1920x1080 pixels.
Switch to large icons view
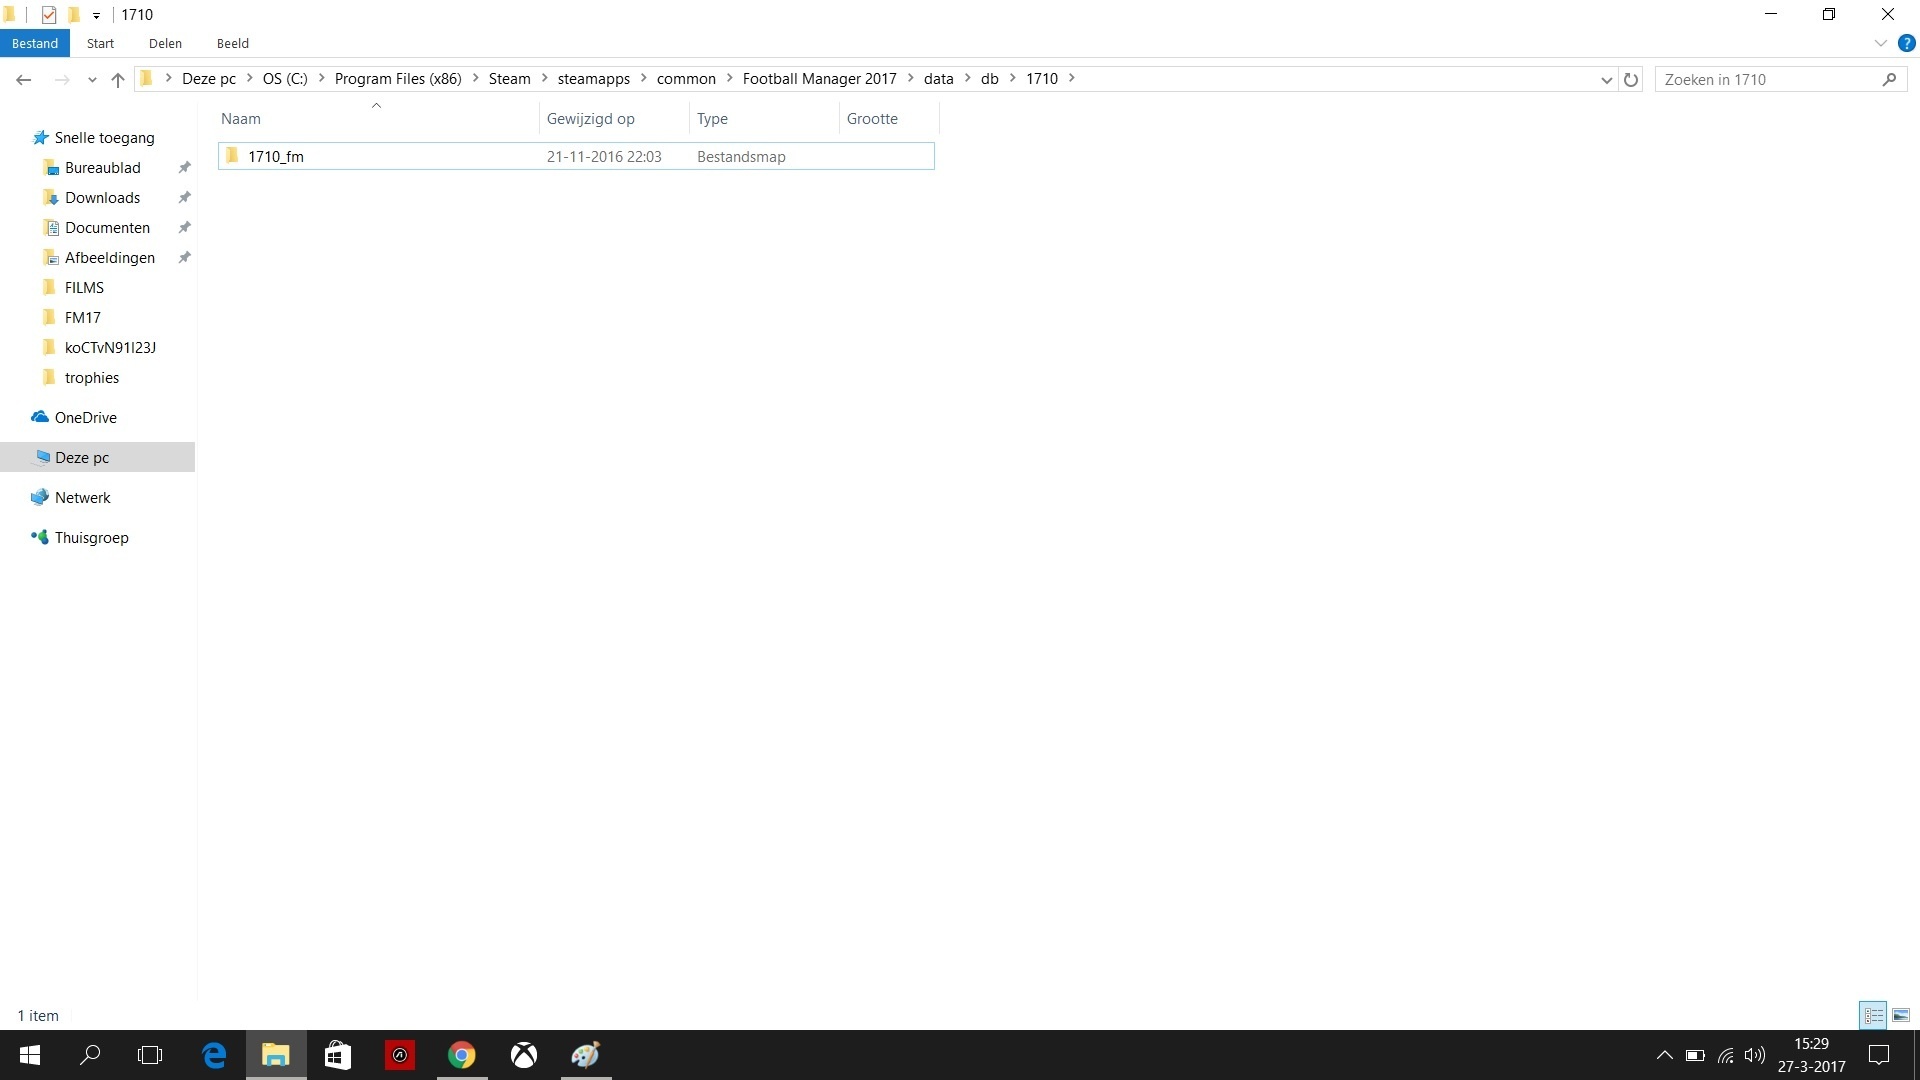tap(1901, 1015)
